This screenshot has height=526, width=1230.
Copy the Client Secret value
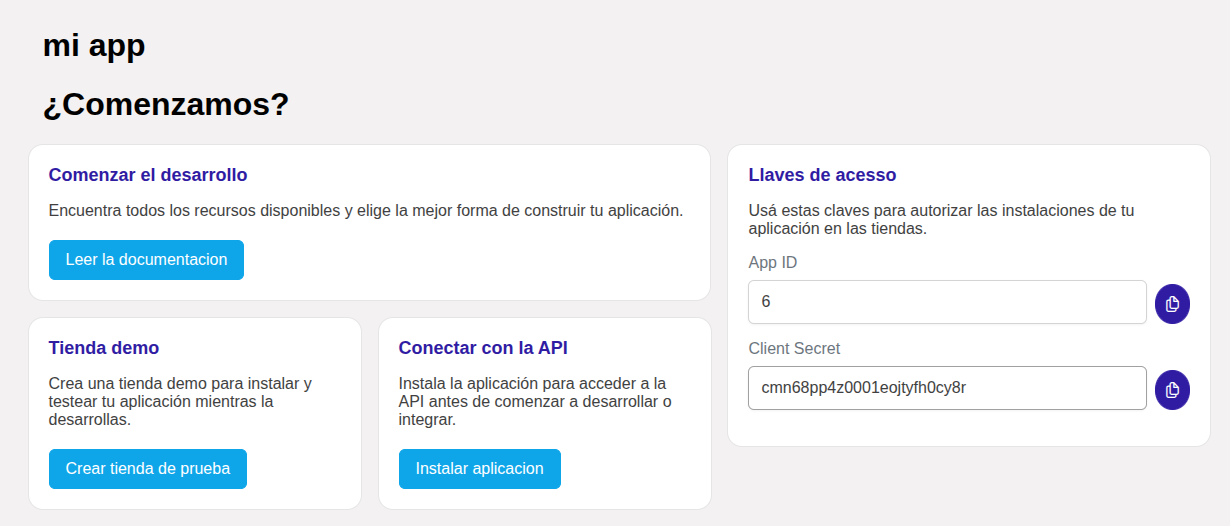(1172, 389)
